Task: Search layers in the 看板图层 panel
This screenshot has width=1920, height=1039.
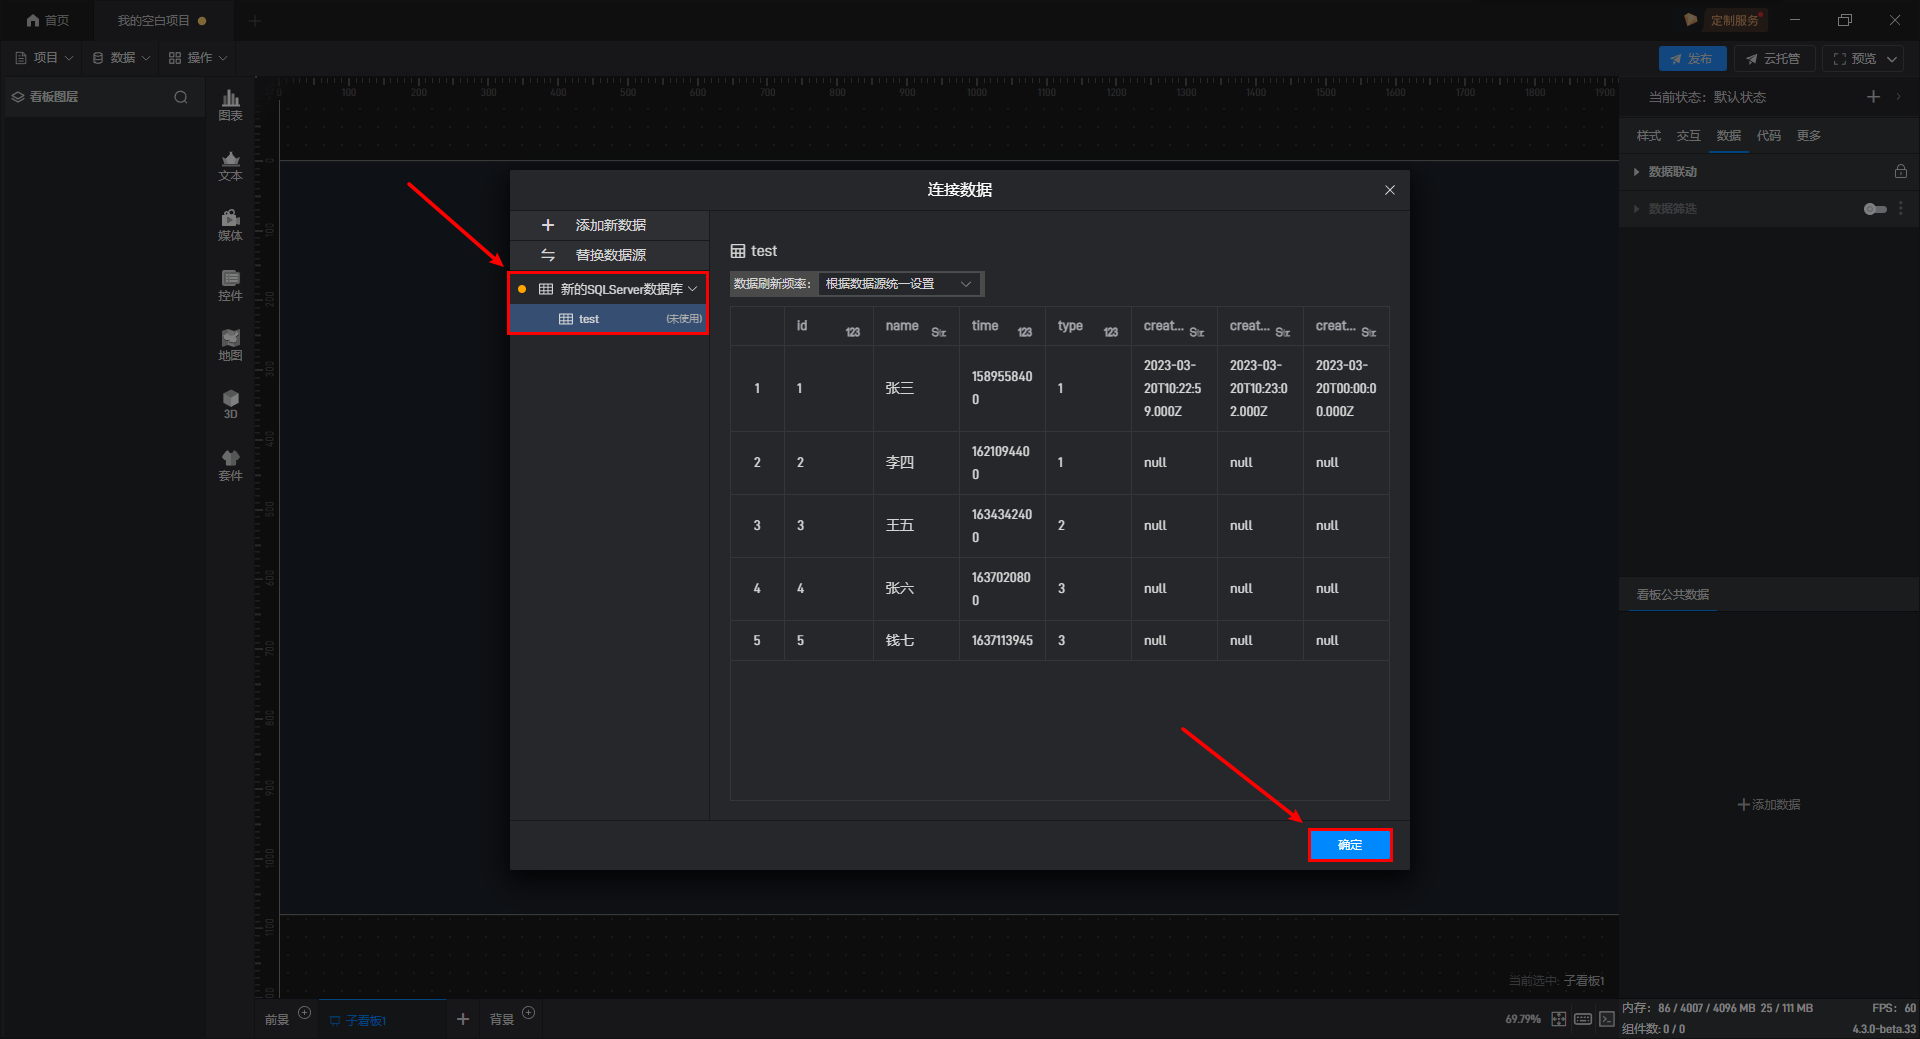Action: [x=181, y=97]
